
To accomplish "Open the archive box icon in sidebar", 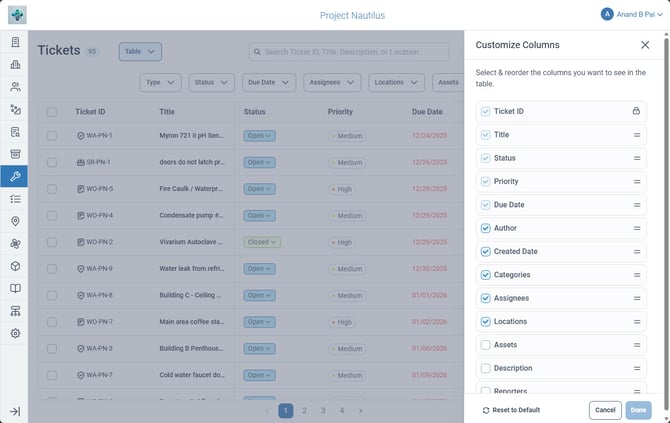I will 15,154.
